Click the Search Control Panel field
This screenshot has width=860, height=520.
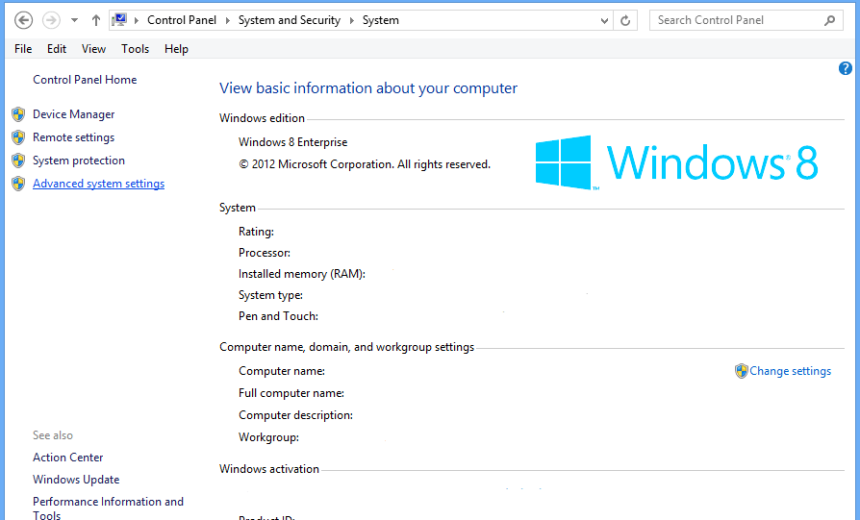[x=735, y=20]
